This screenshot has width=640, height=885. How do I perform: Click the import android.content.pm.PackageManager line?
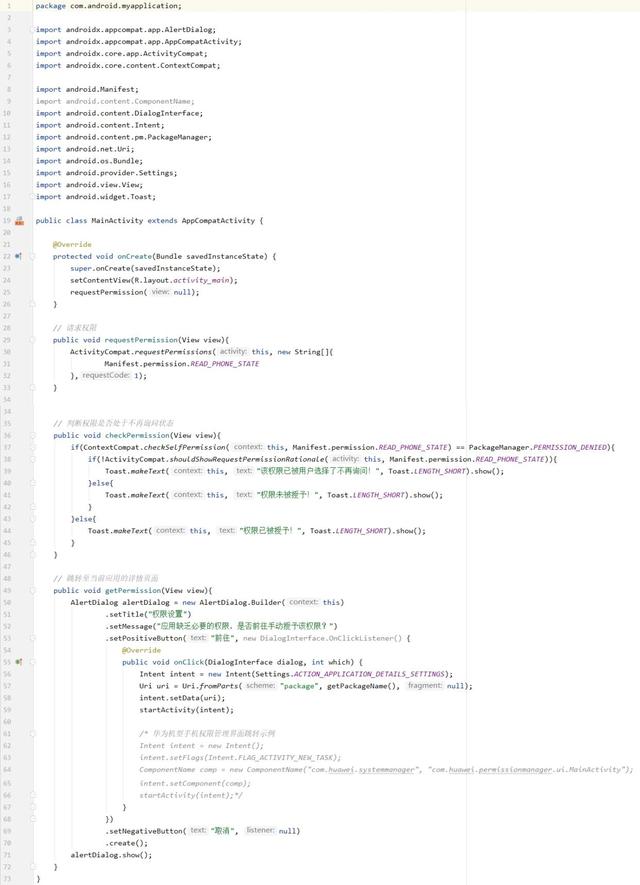(124, 137)
